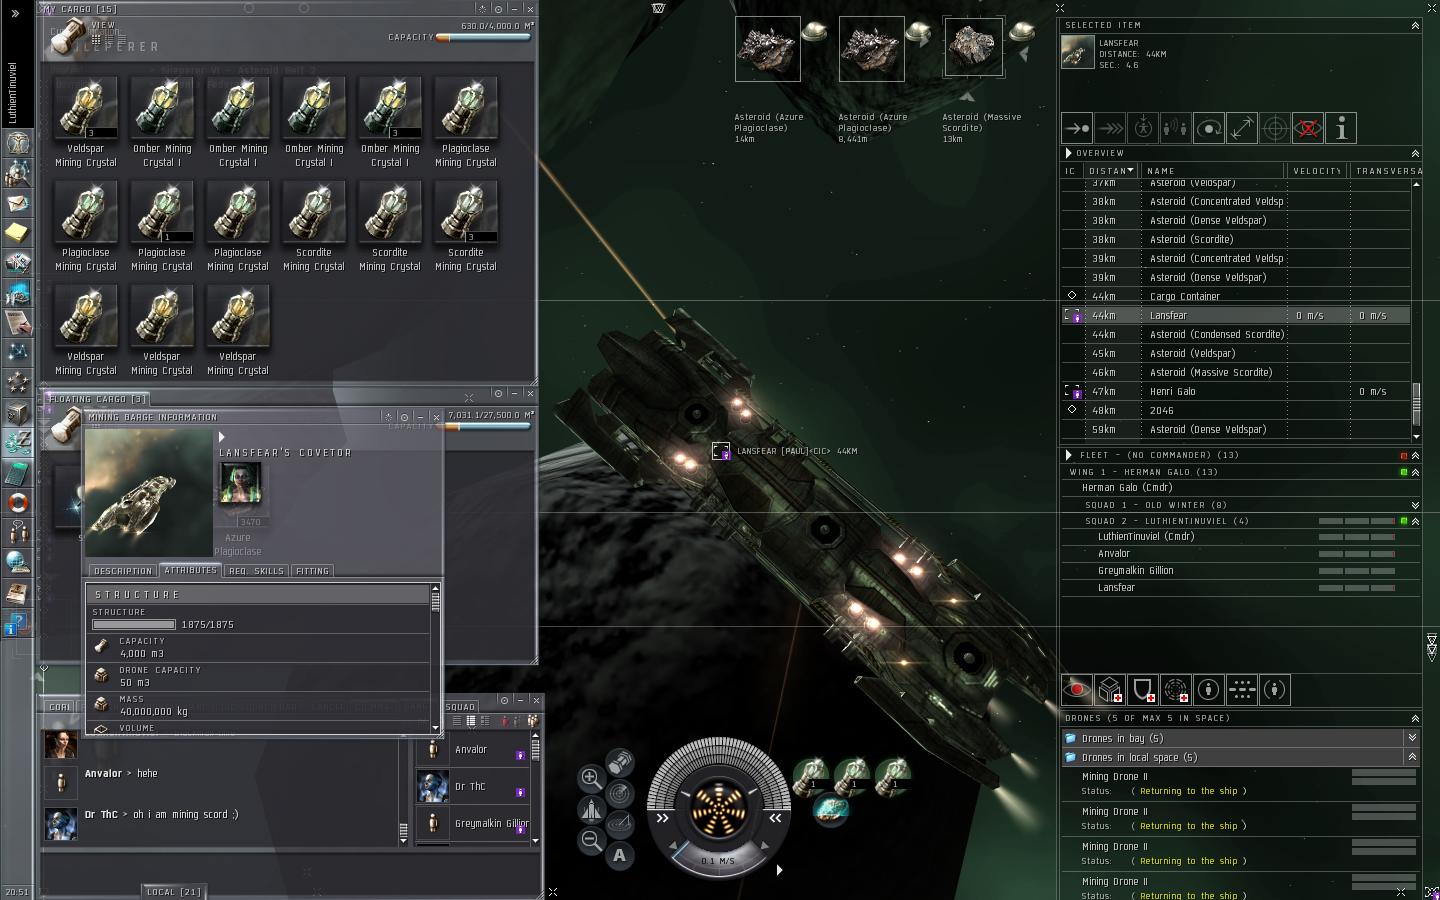Open the Req. Skills tab

coord(255,571)
